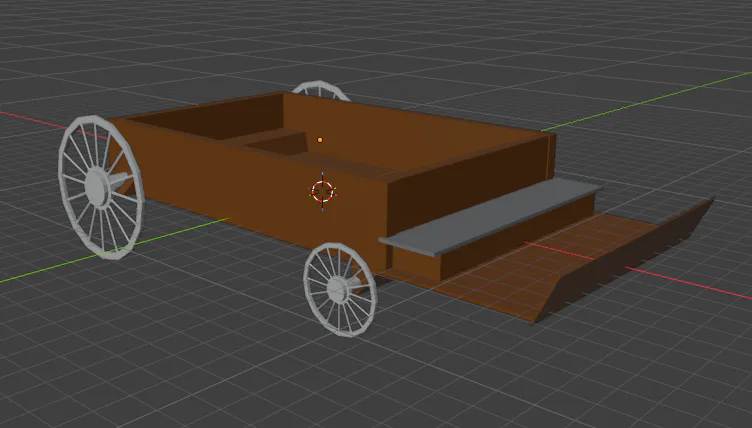Click the 3D cursor crosshair

[322, 191]
